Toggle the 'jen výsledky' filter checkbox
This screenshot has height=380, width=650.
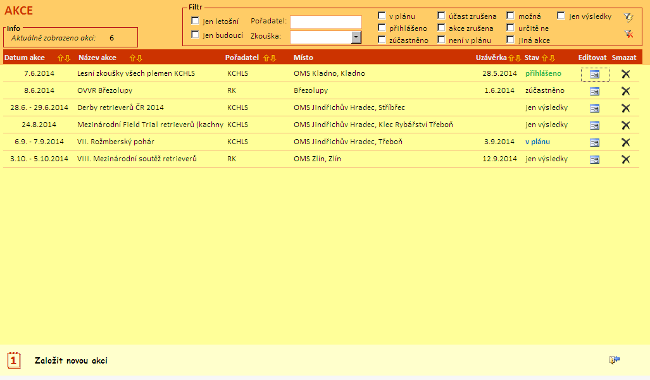[561, 15]
